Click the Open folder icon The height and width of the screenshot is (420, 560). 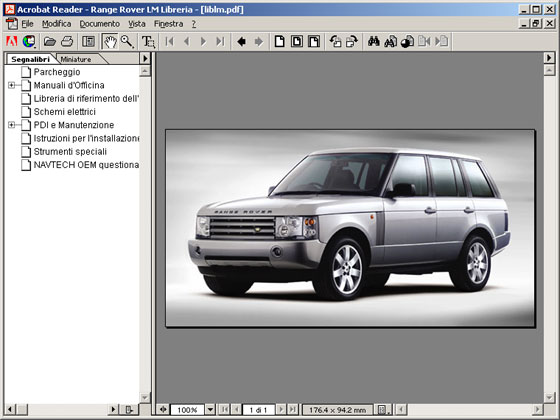pyautogui.click(x=50, y=41)
